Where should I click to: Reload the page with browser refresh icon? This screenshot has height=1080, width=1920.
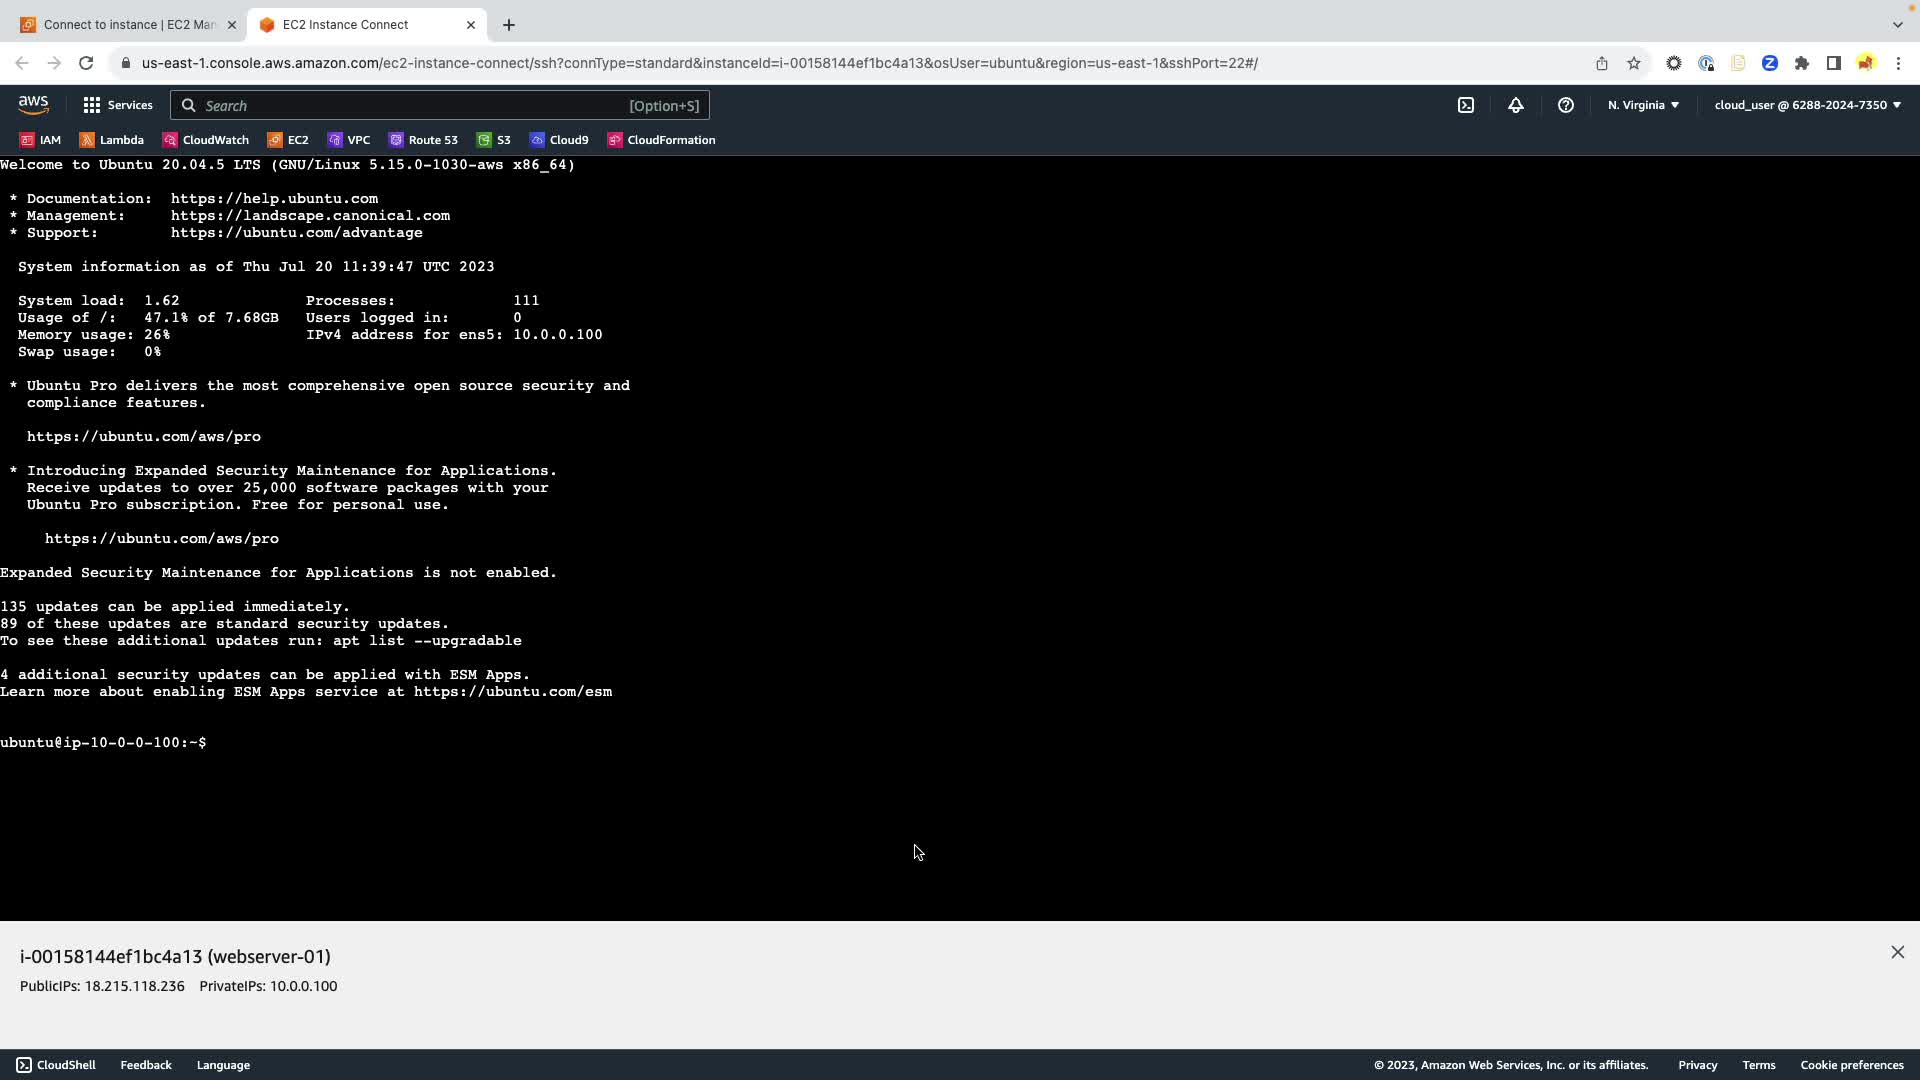(x=86, y=63)
